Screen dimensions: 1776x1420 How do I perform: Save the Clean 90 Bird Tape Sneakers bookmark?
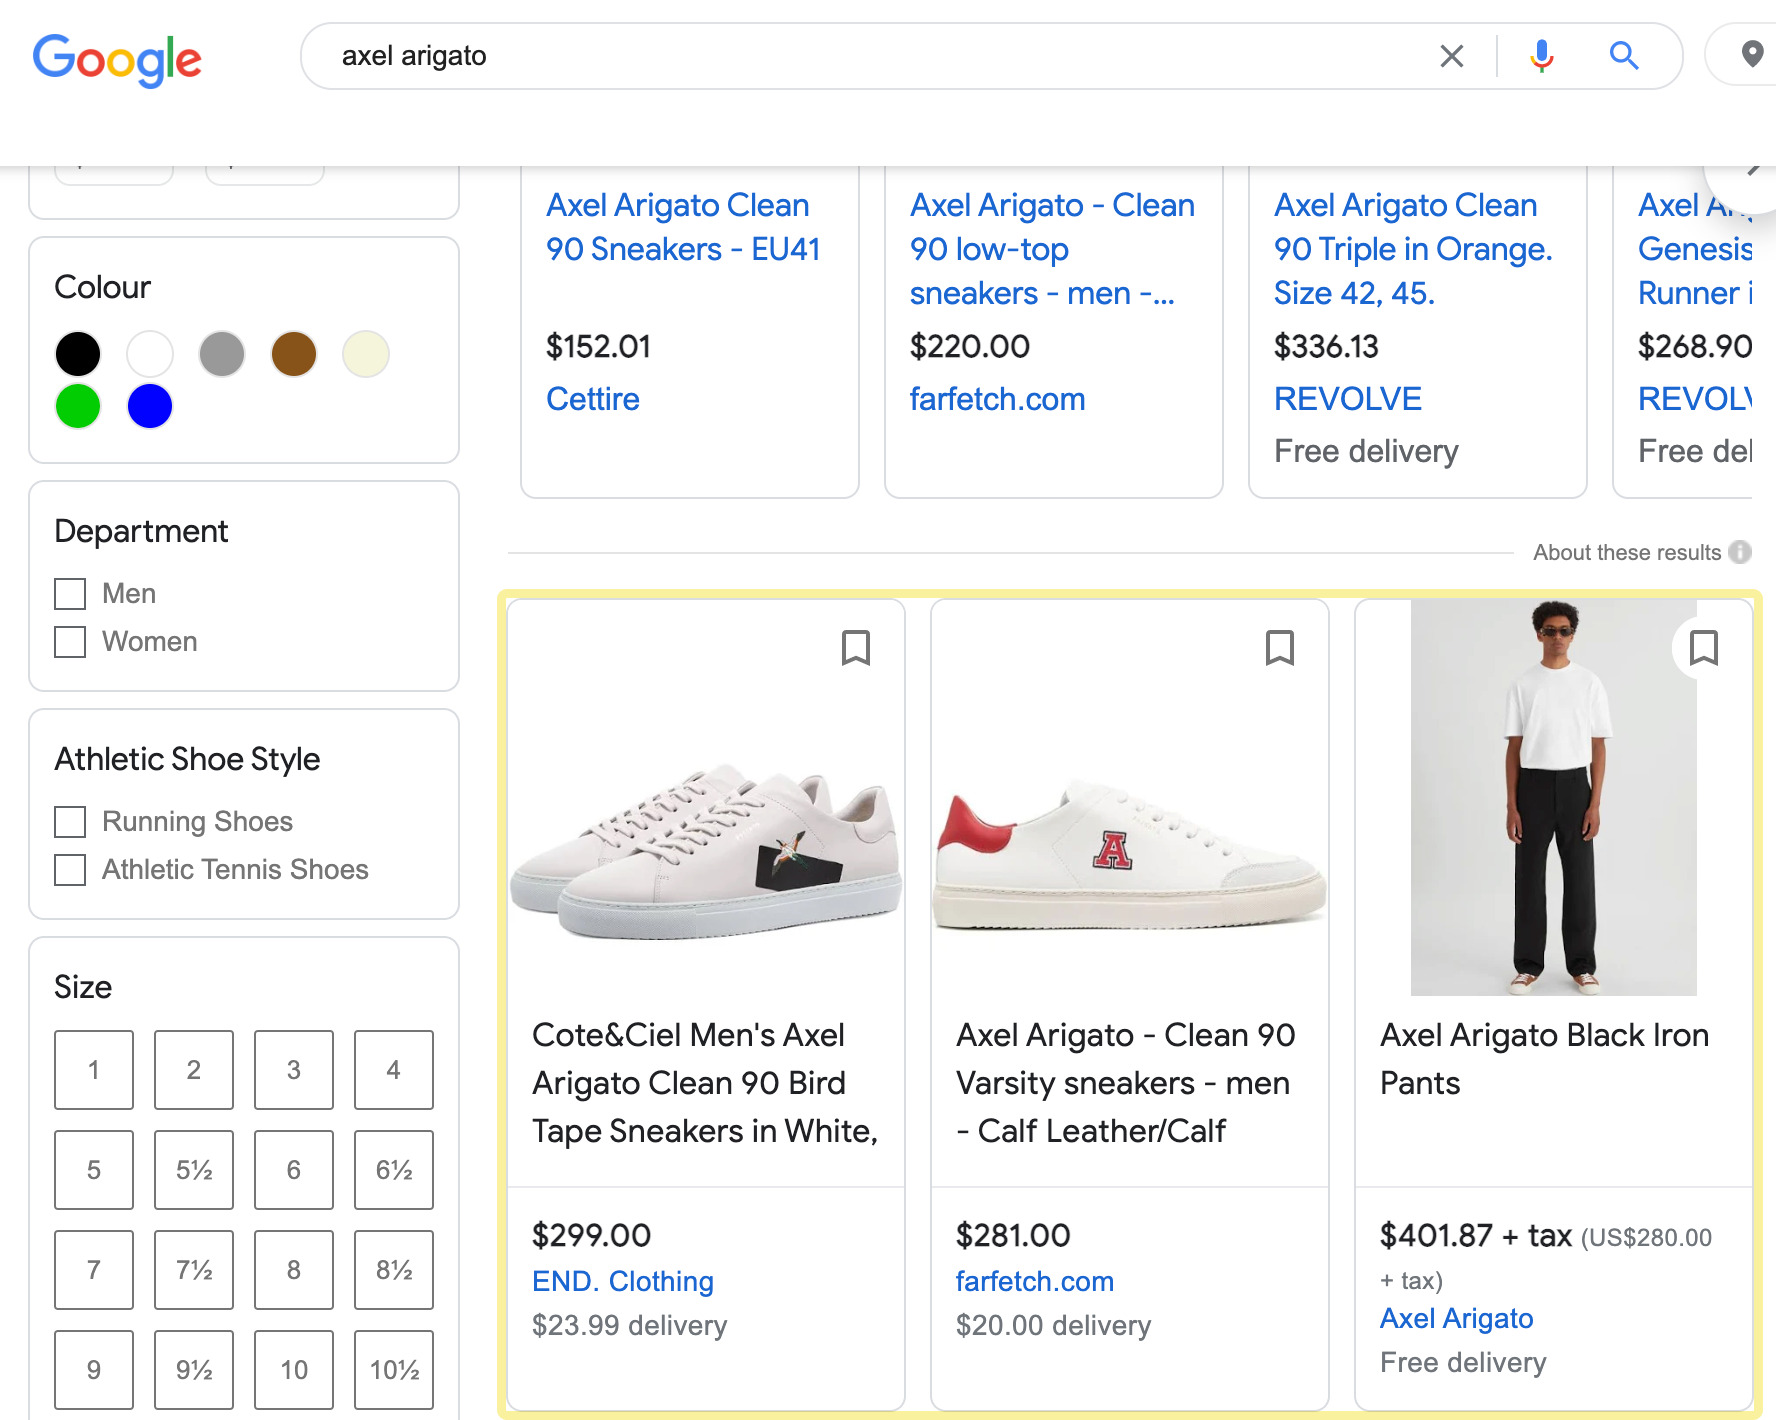tap(856, 648)
